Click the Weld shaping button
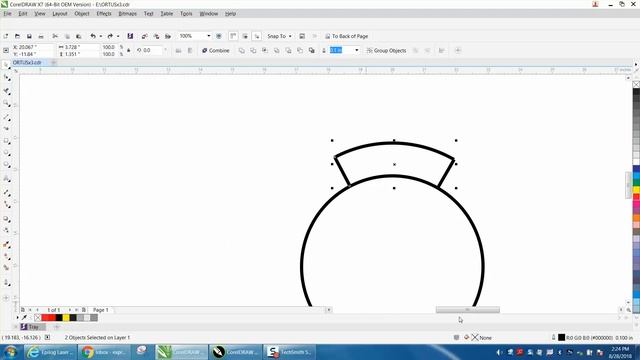 click(242, 51)
